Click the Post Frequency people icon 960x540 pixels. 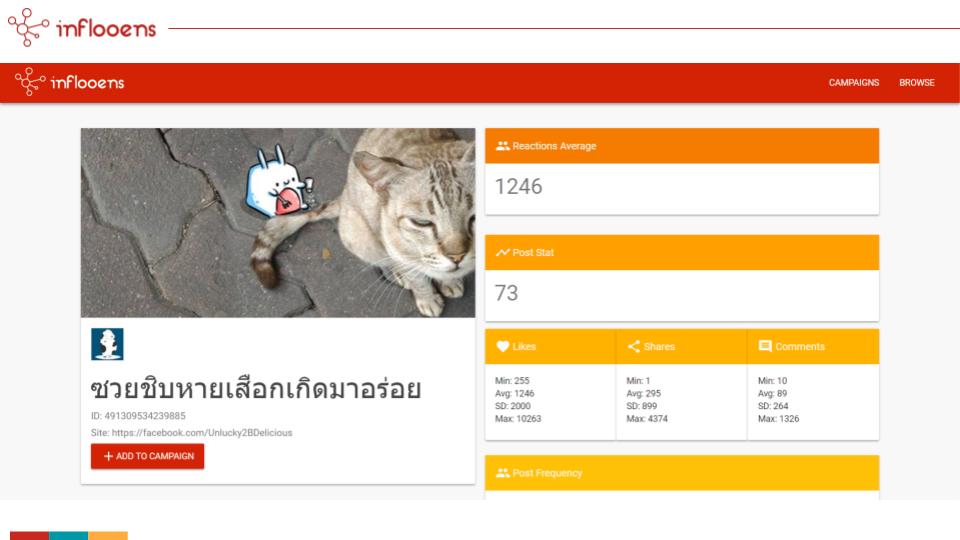[503, 473]
